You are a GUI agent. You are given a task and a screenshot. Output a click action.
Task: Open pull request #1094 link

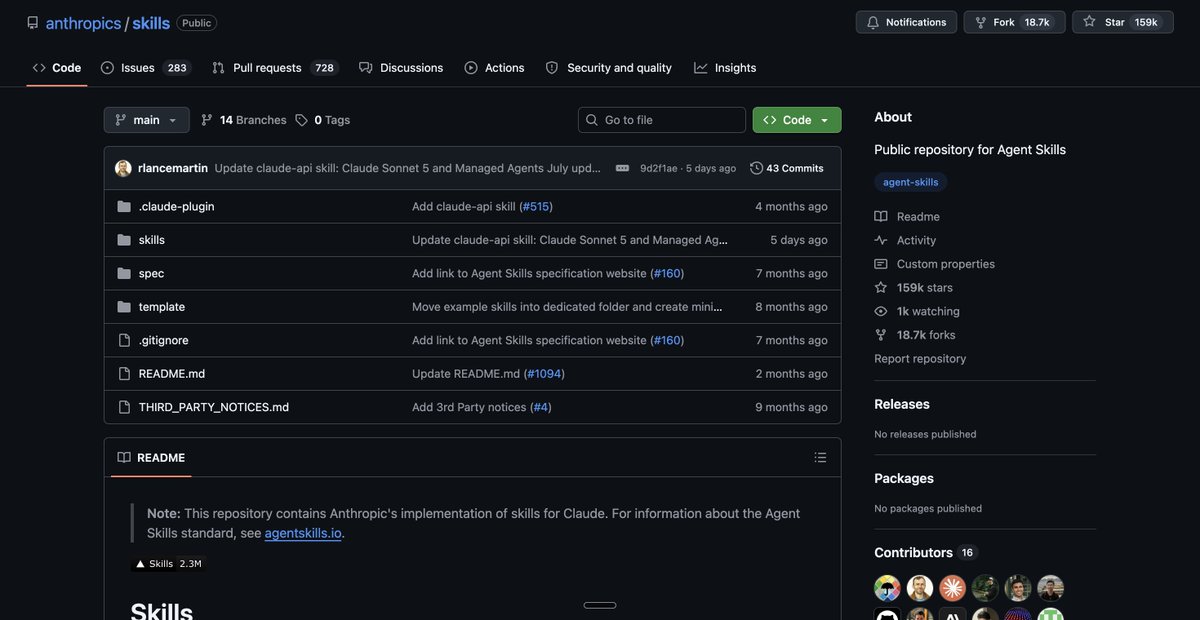544,374
